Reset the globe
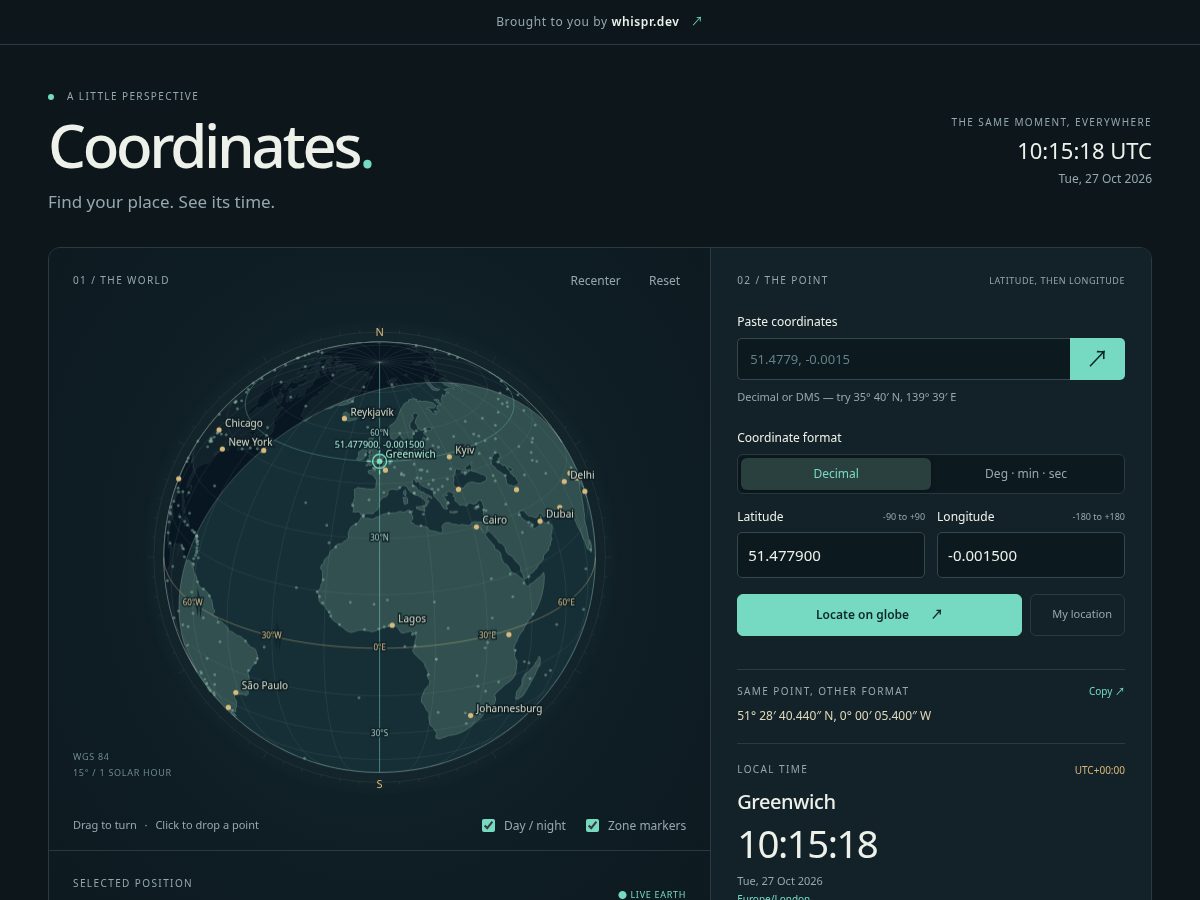 pyautogui.click(x=664, y=281)
